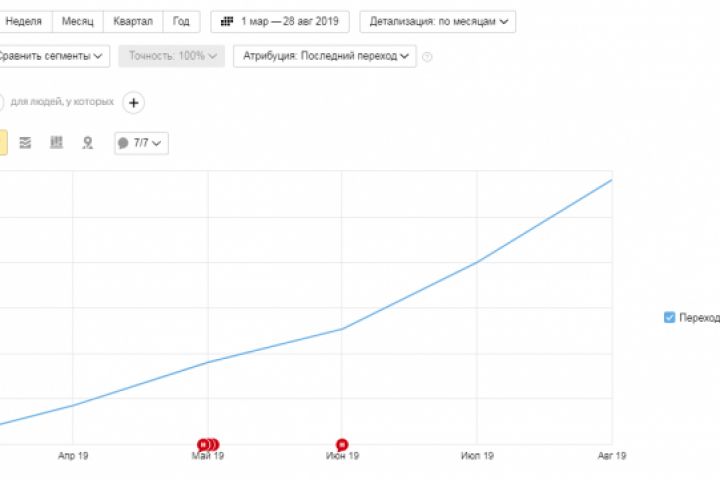The image size is (720, 480).
Task: Add a condition with the plus button
Action: click(134, 103)
